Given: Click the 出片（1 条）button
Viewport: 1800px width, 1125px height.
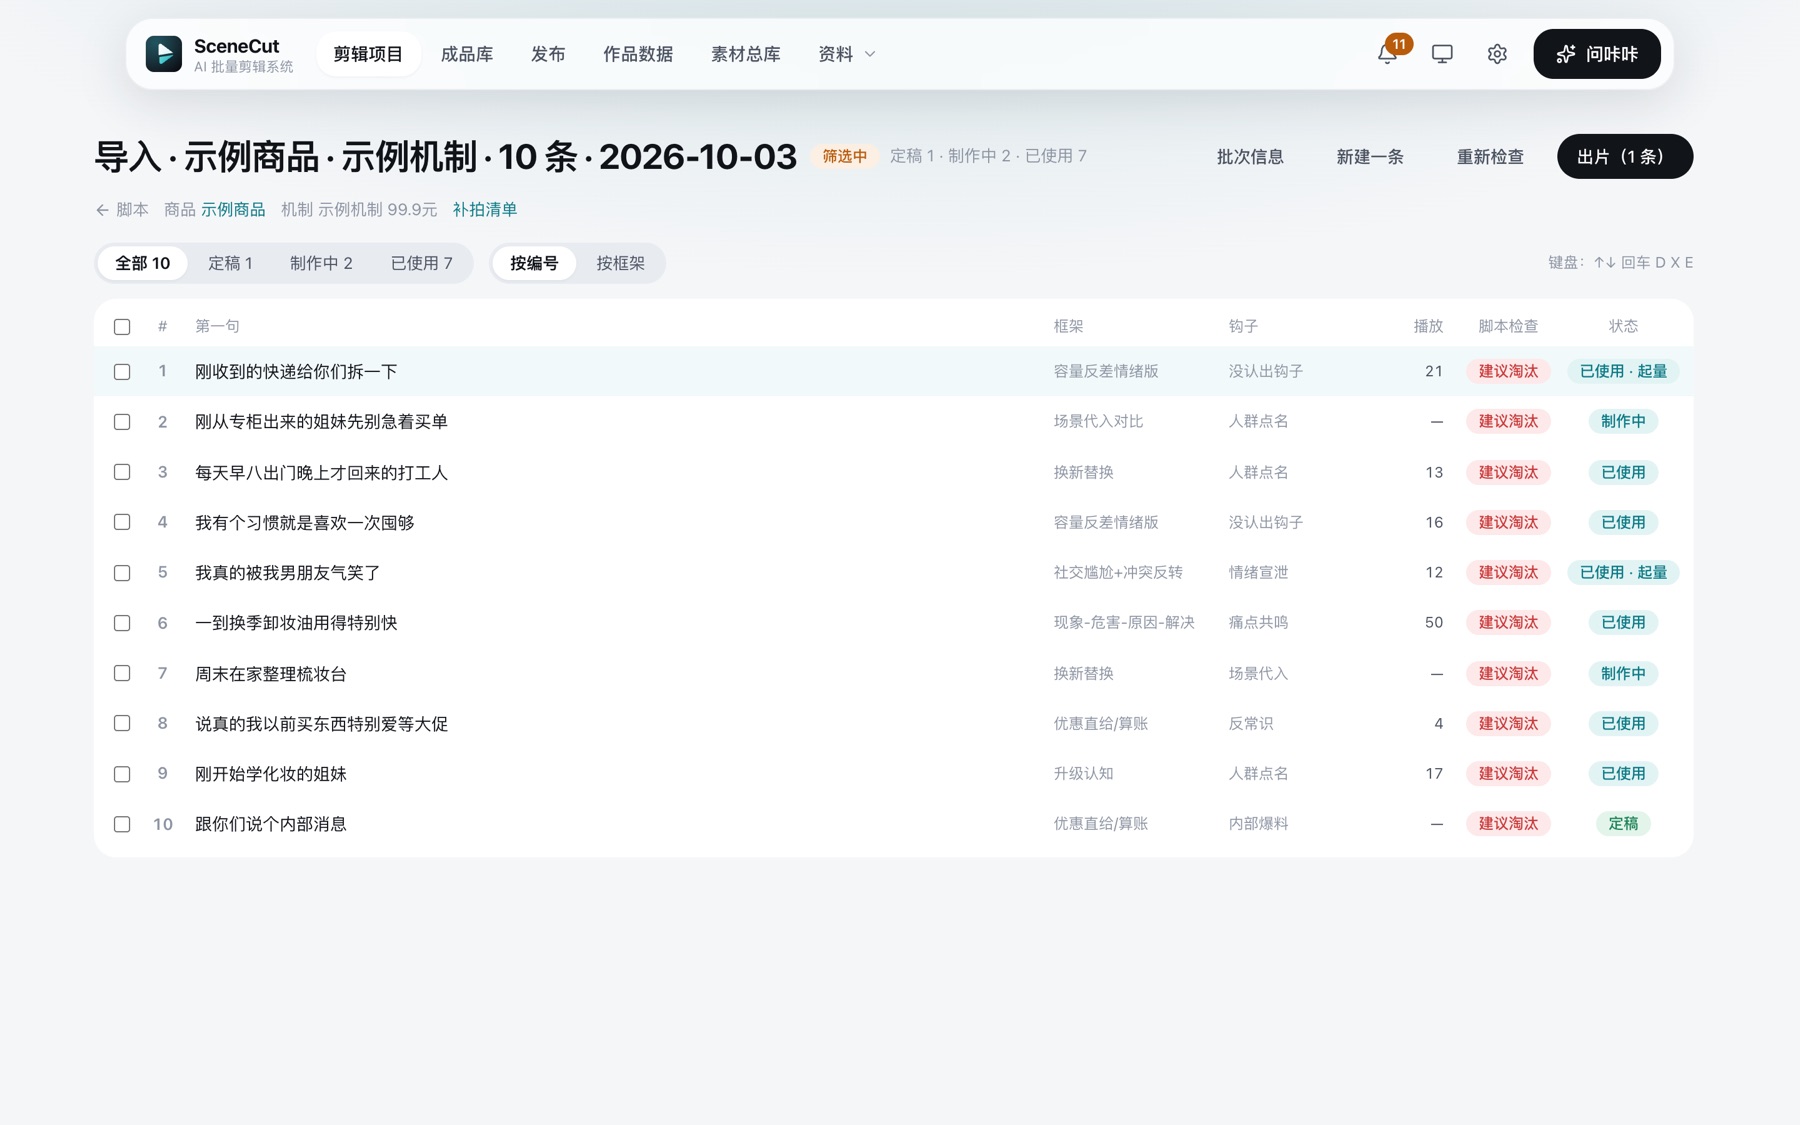Looking at the screenshot, I should pyautogui.click(x=1625, y=157).
